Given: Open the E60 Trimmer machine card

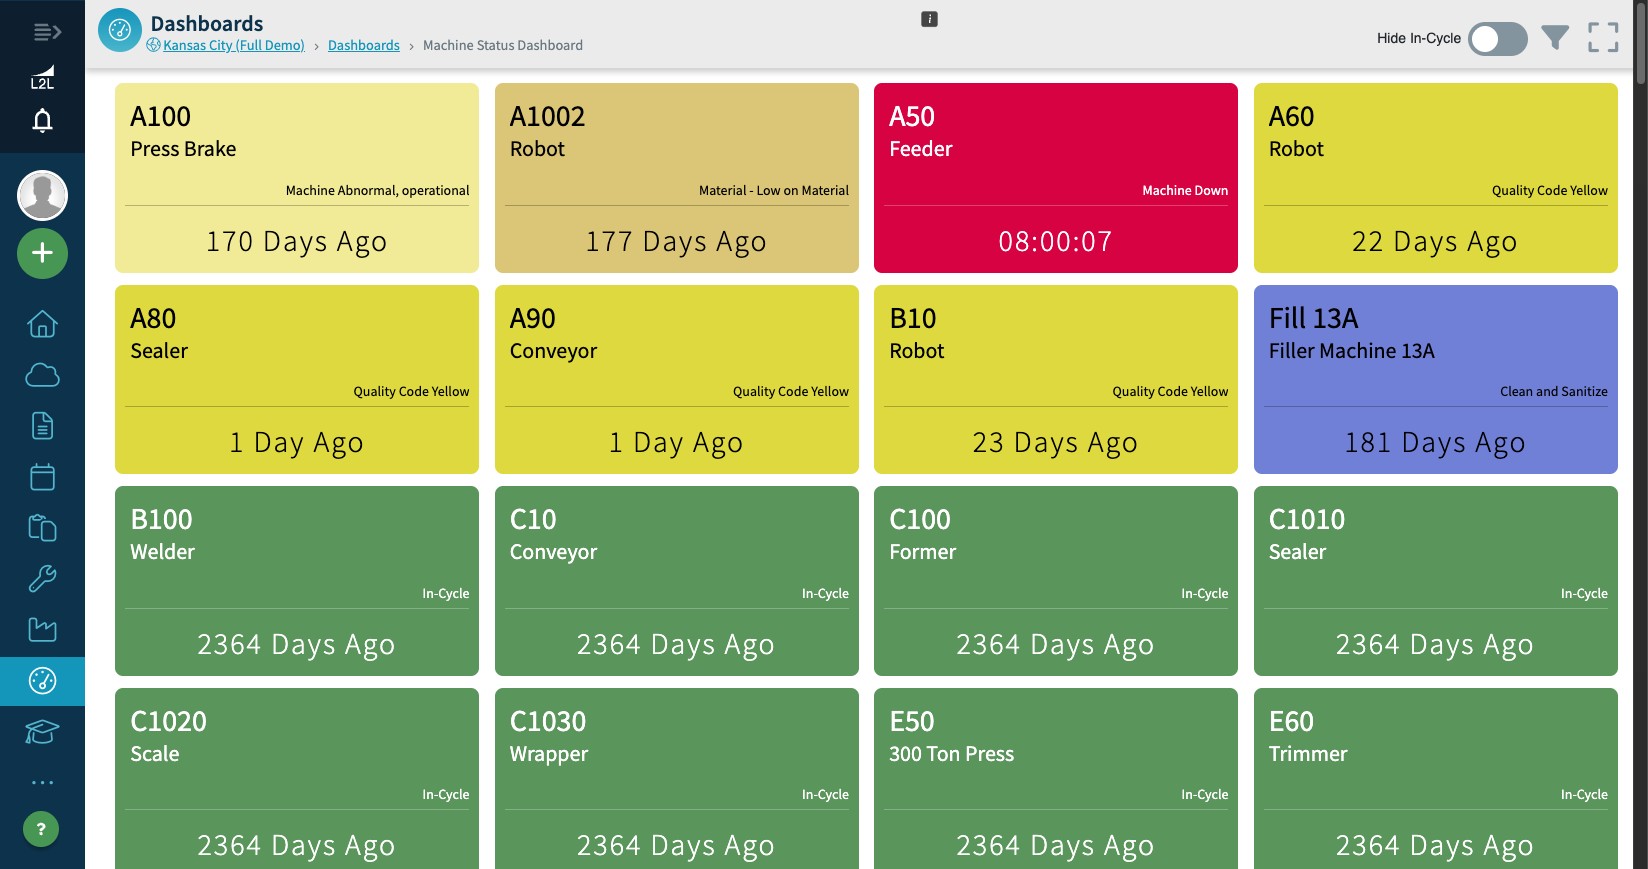Looking at the screenshot, I should pos(1436,779).
